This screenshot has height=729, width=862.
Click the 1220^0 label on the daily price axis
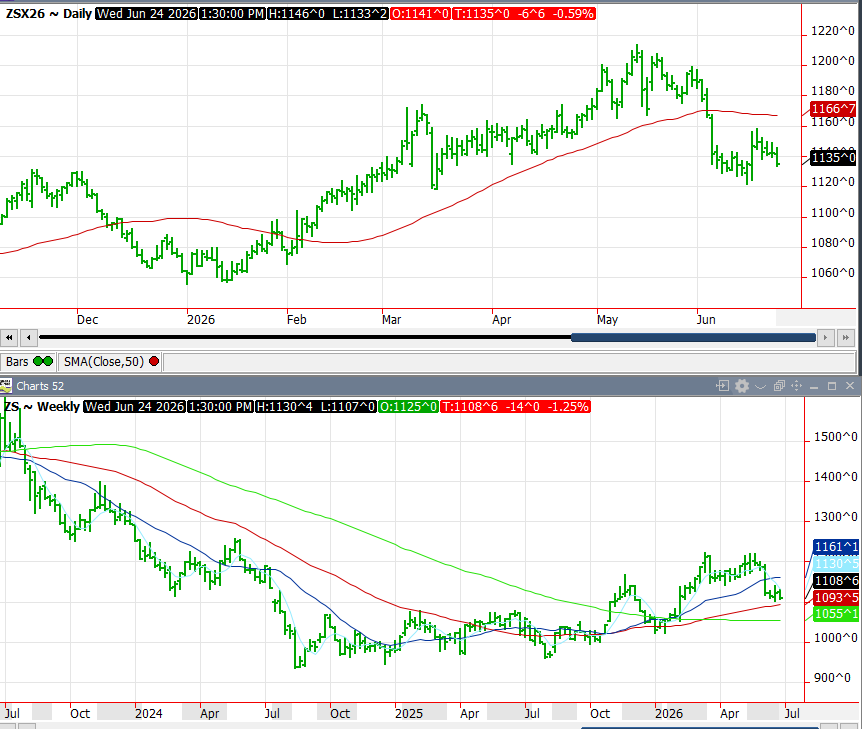(x=833, y=31)
